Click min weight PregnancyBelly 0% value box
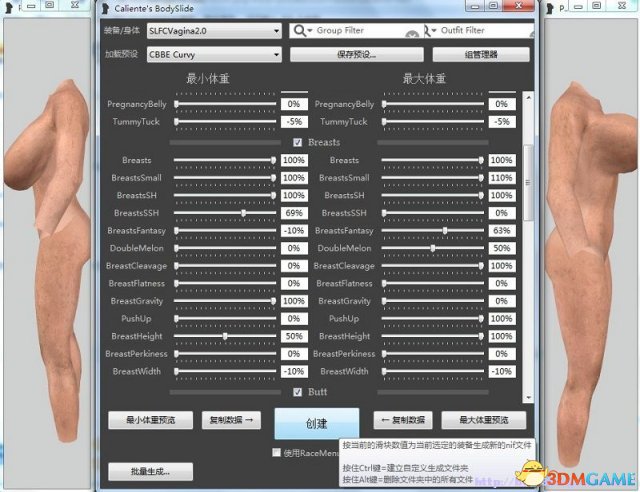 pos(294,104)
